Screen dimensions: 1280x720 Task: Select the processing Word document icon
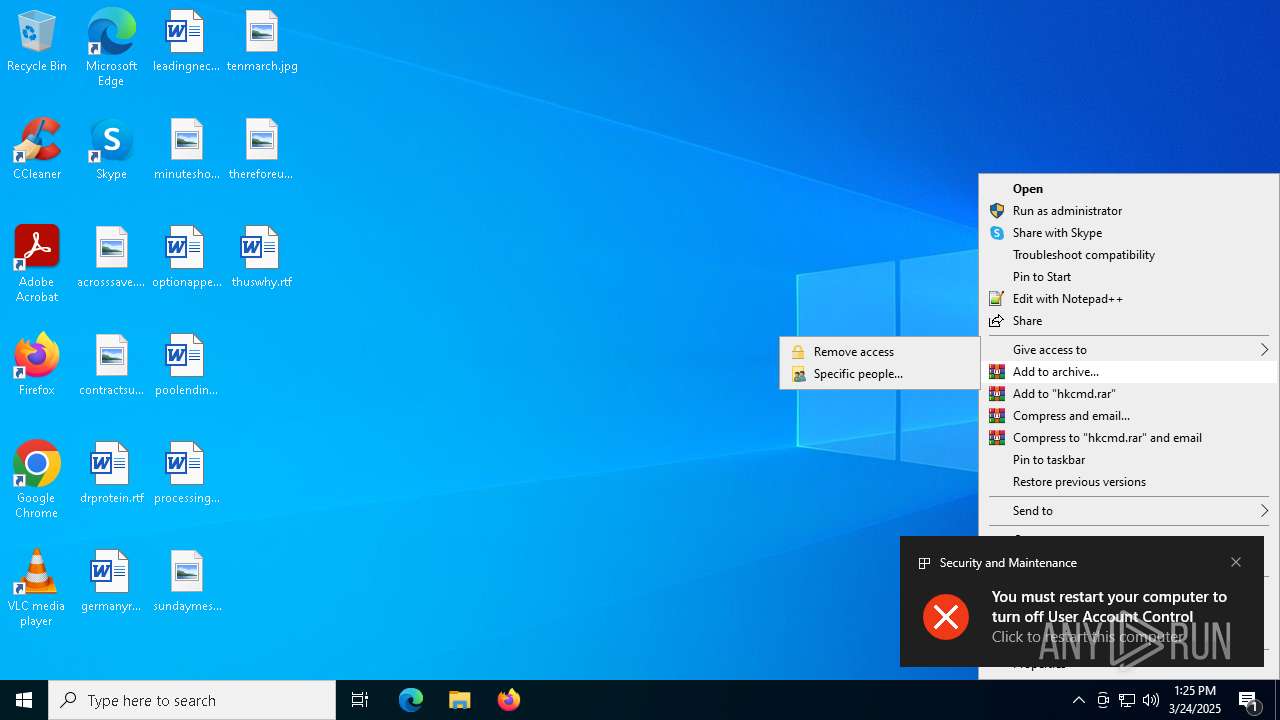click(186, 474)
